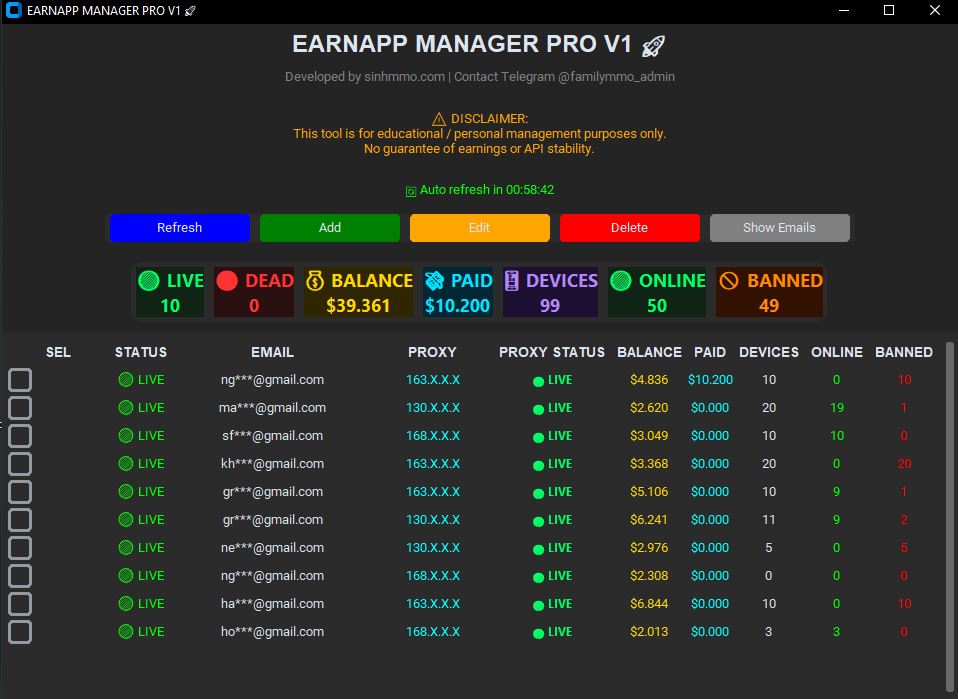The width and height of the screenshot is (958, 699).
Task: Click the email ma***@gmail.com
Action: point(272,408)
